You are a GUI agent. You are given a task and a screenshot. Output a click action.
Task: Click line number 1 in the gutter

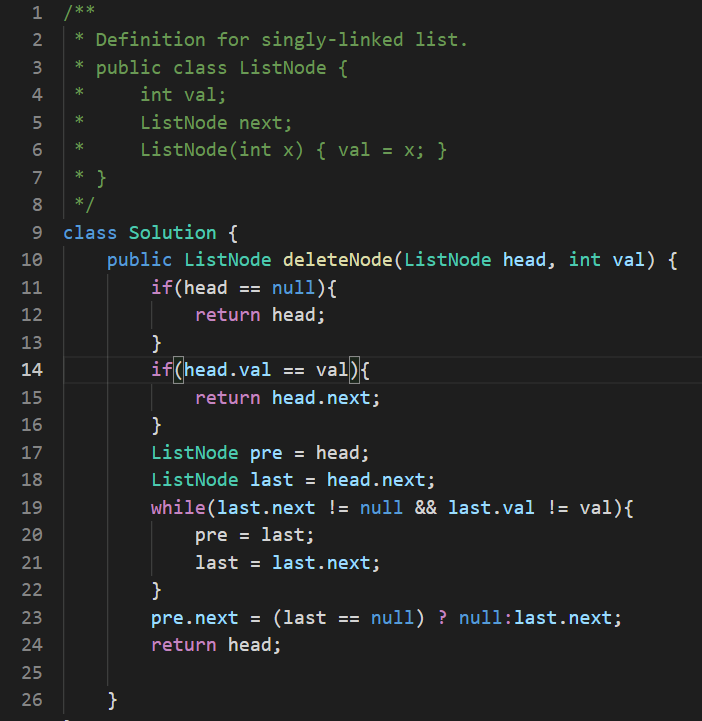click(x=37, y=12)
